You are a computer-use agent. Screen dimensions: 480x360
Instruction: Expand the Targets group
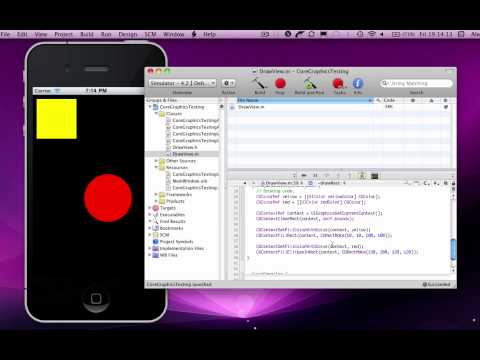tap(150, 208)
